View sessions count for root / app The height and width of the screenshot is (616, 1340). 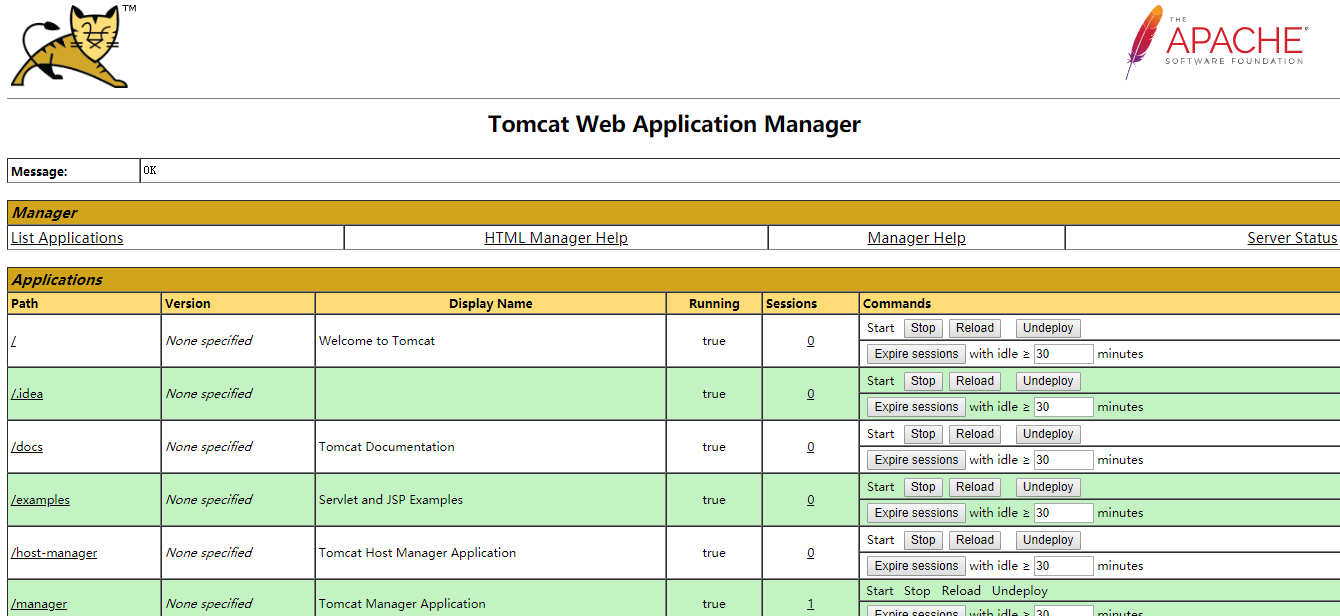pos(811,341)
